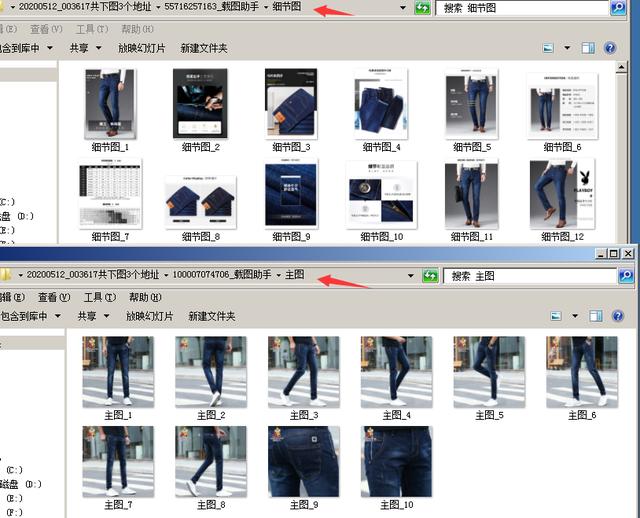Screen dimensions: 640x518
Task: Open help icon in top window
Action: 610,48
